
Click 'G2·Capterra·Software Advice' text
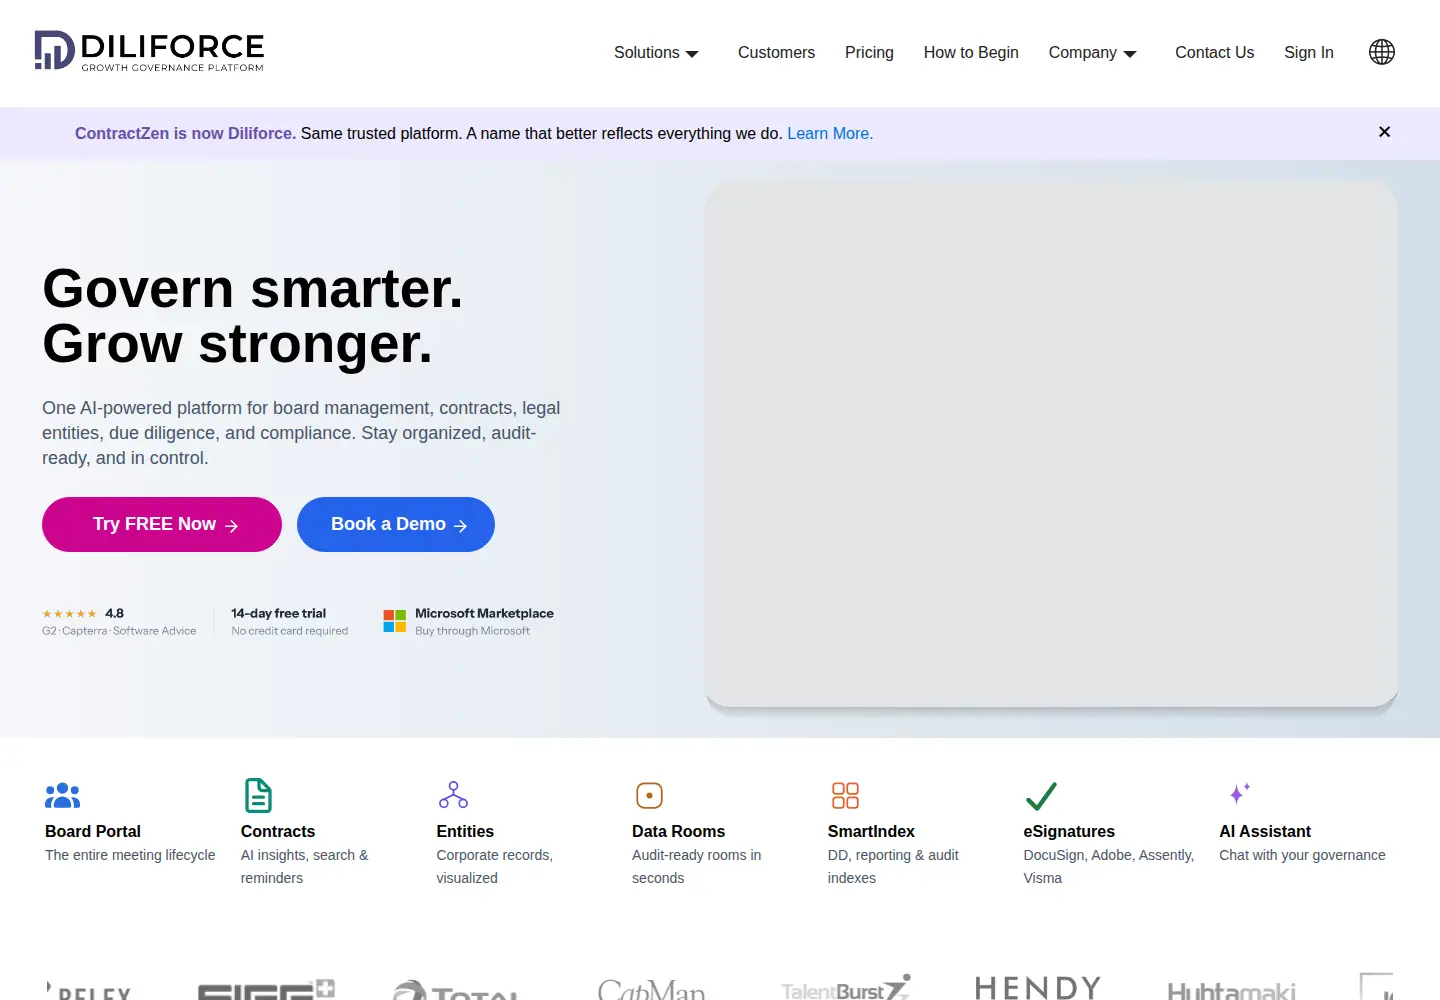point(119,631)
